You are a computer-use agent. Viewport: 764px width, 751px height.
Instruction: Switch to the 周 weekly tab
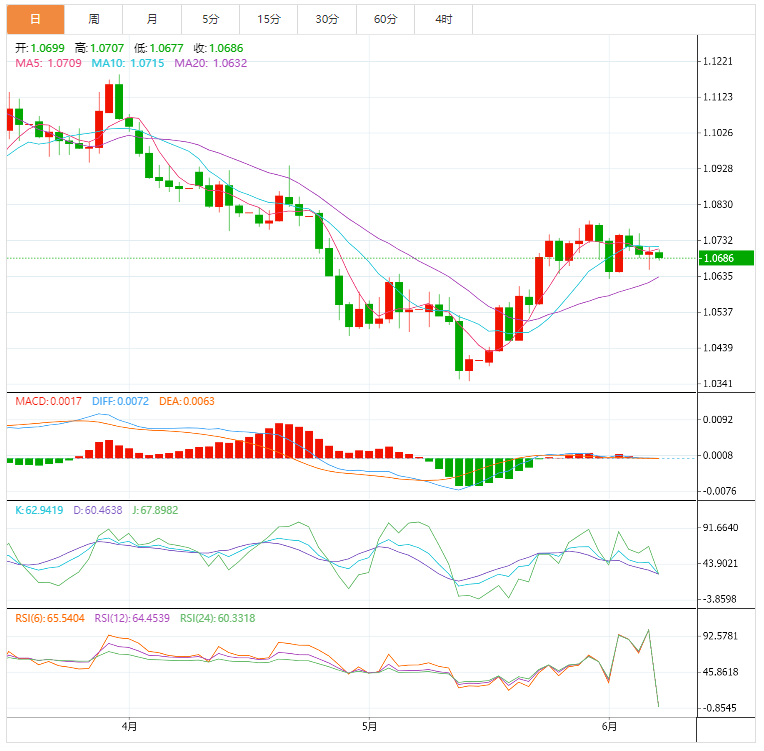point(94,19)
